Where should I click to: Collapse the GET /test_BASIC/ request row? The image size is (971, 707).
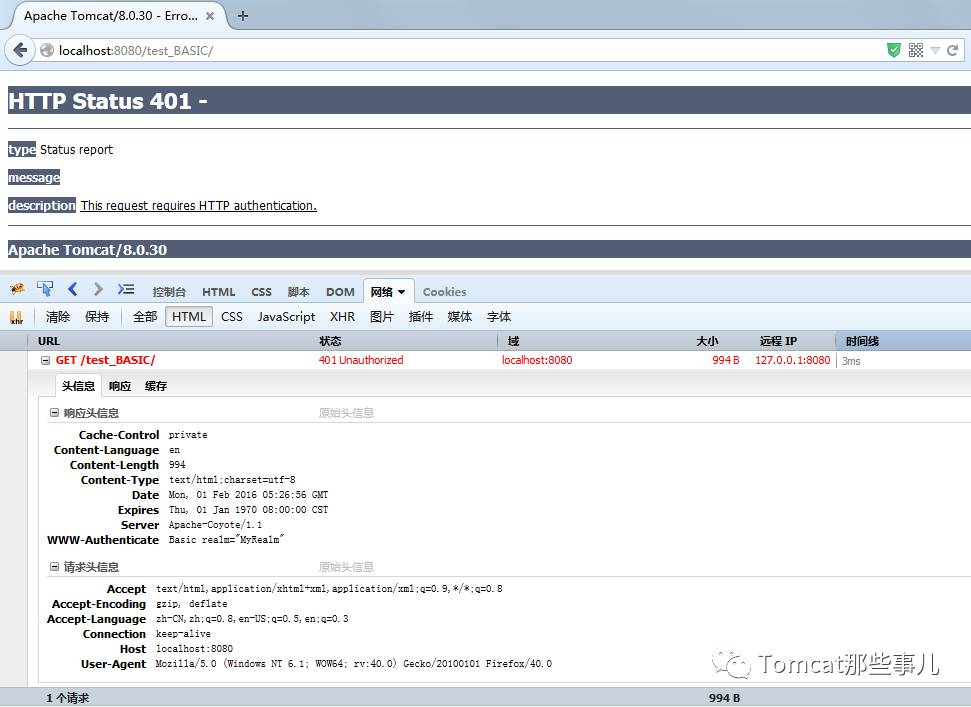pos(45,360)
